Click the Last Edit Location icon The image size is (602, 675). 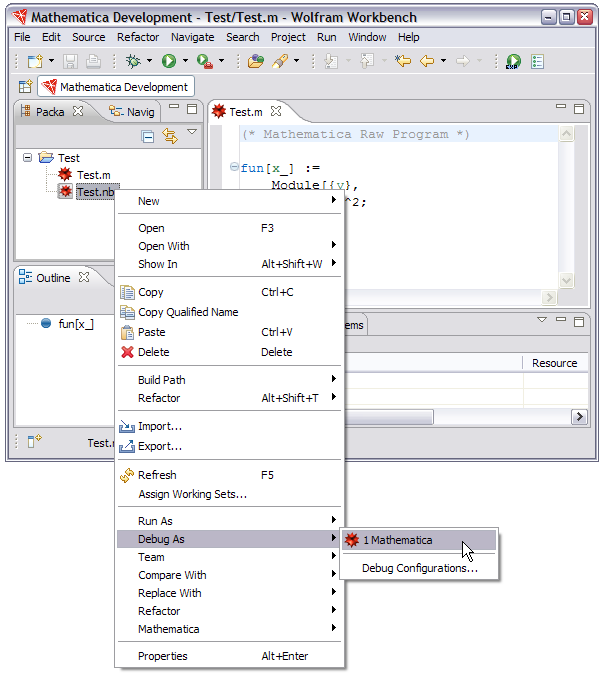[403, 61]
